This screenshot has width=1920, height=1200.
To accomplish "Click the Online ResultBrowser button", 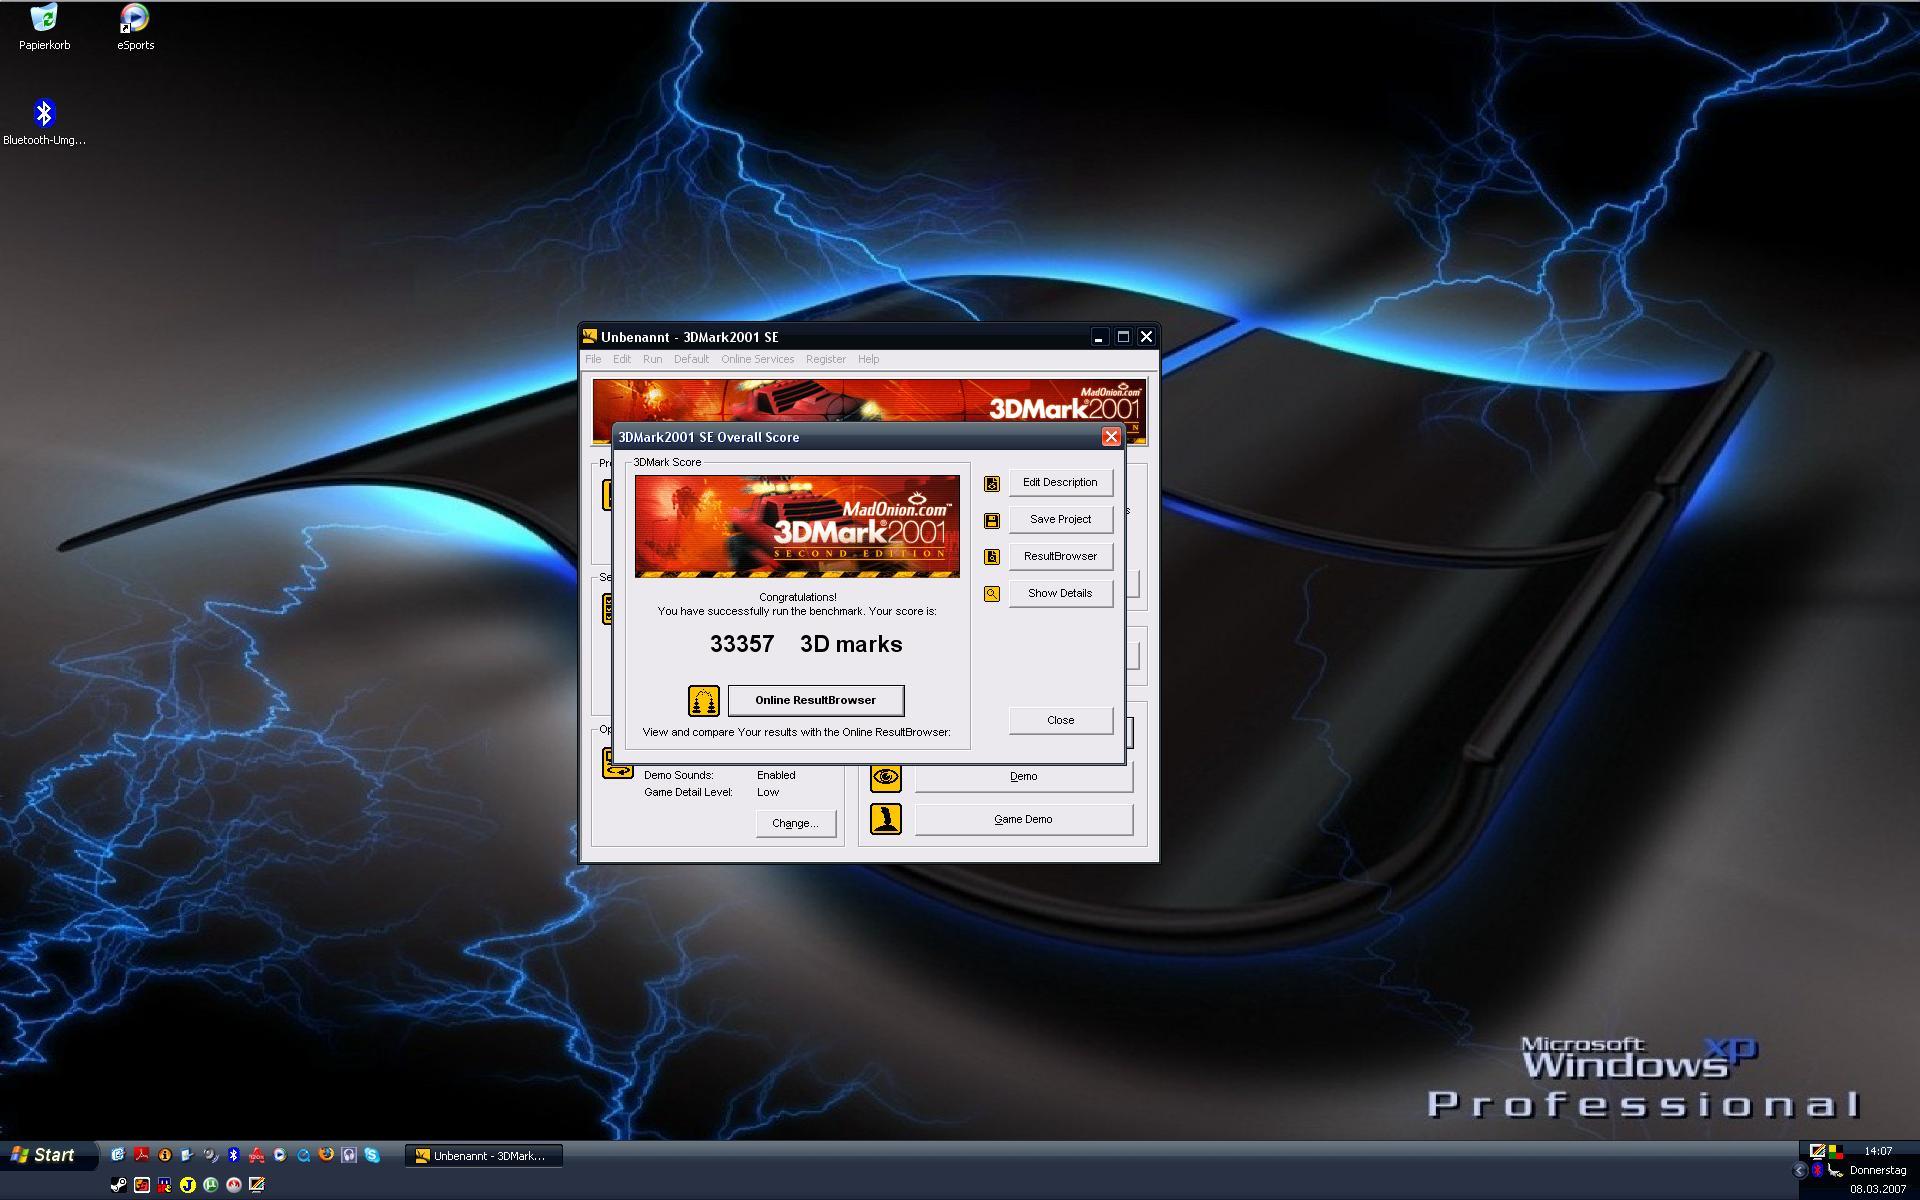I will [x=816, y=701].
